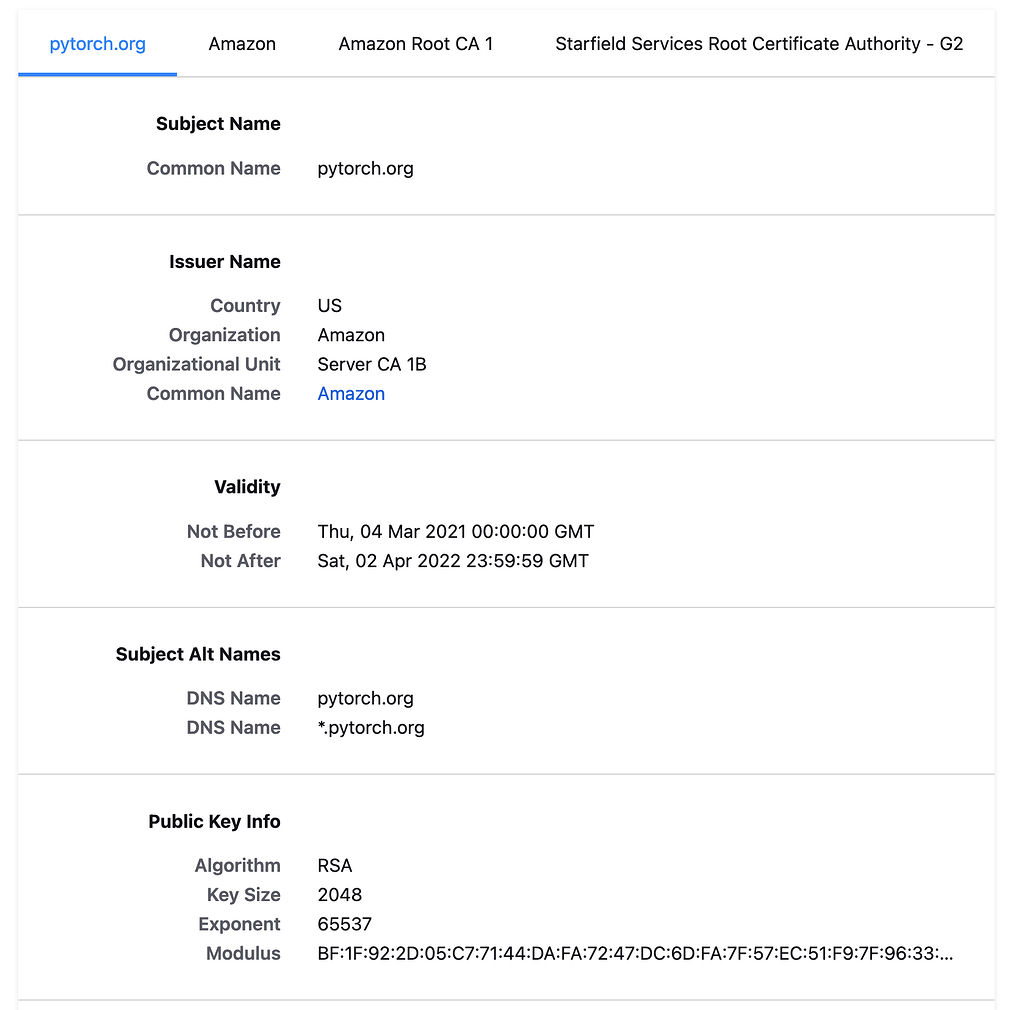Click the RSA algorithm value
This screenshot has height=1010, width=1024.
click(335, 866)
